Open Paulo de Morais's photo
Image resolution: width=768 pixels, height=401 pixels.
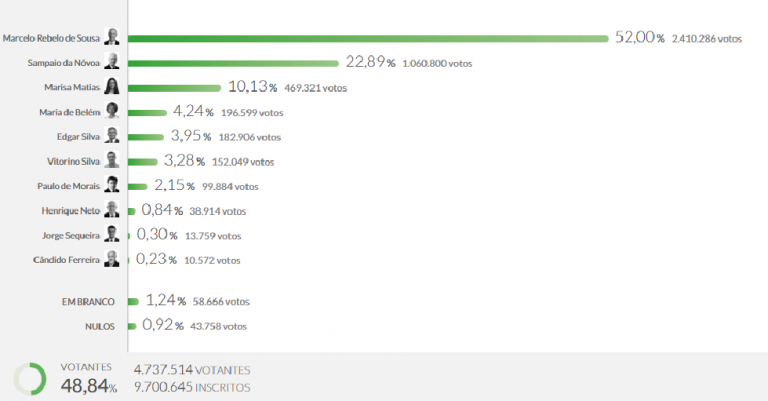[113, 185]
